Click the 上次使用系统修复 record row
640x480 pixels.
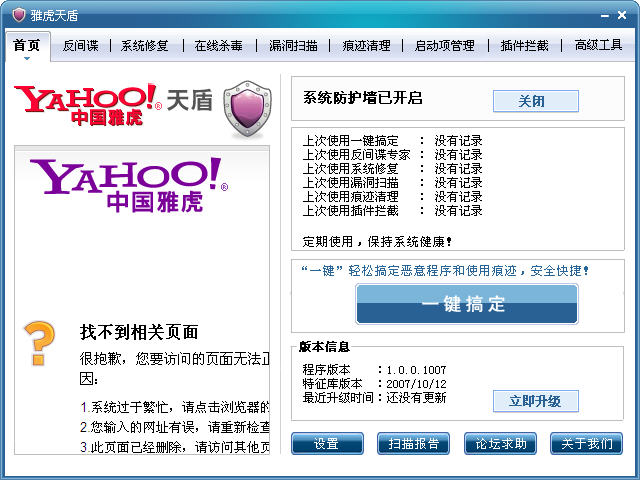tap(392, 169)
